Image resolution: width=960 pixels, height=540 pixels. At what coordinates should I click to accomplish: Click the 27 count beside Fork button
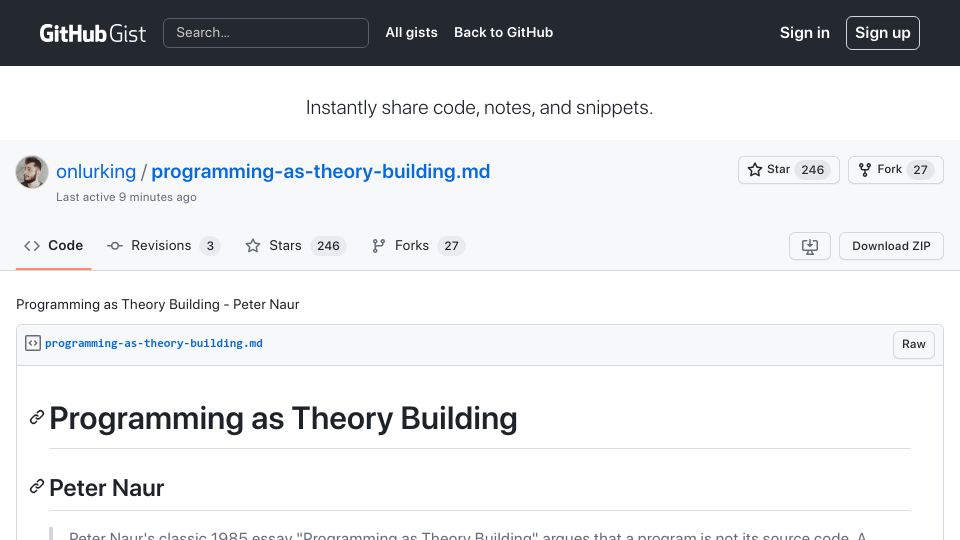(x=920, y=170)
